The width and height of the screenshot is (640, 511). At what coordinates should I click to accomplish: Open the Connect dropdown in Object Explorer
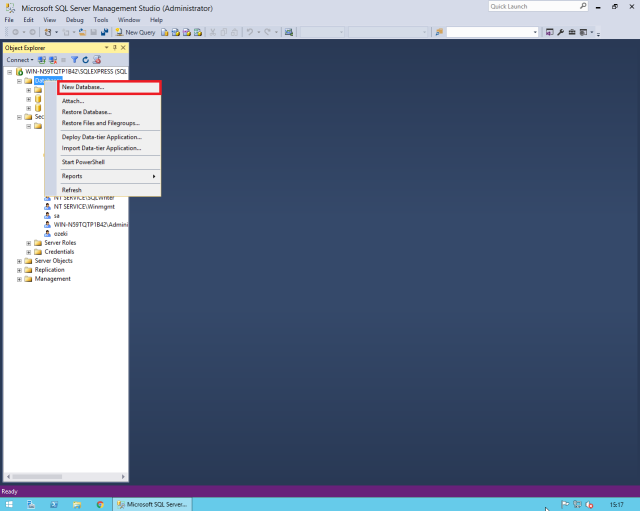click(20, 60)
